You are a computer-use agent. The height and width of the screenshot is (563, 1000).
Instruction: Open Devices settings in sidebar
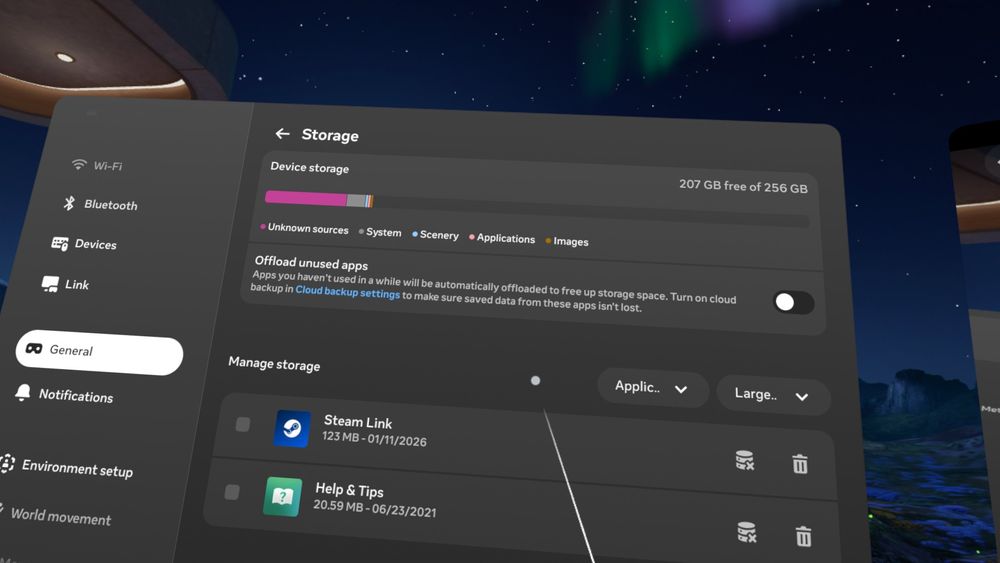pos(84,244)
